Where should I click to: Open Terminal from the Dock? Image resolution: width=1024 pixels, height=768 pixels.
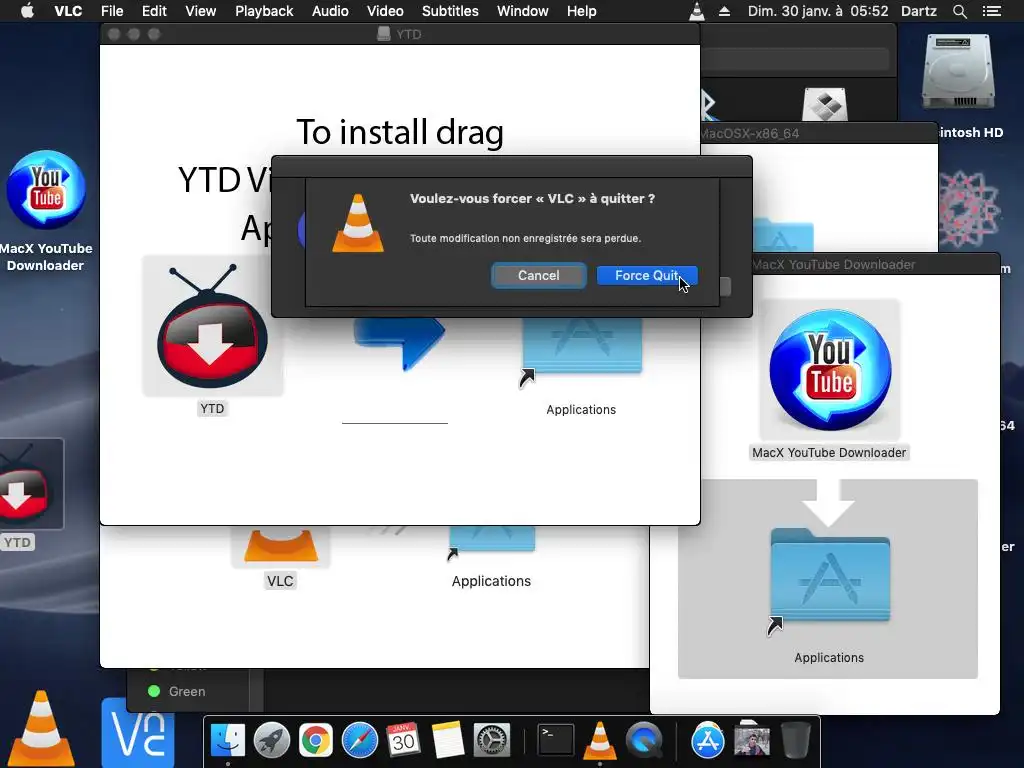(x=556, y=741)
